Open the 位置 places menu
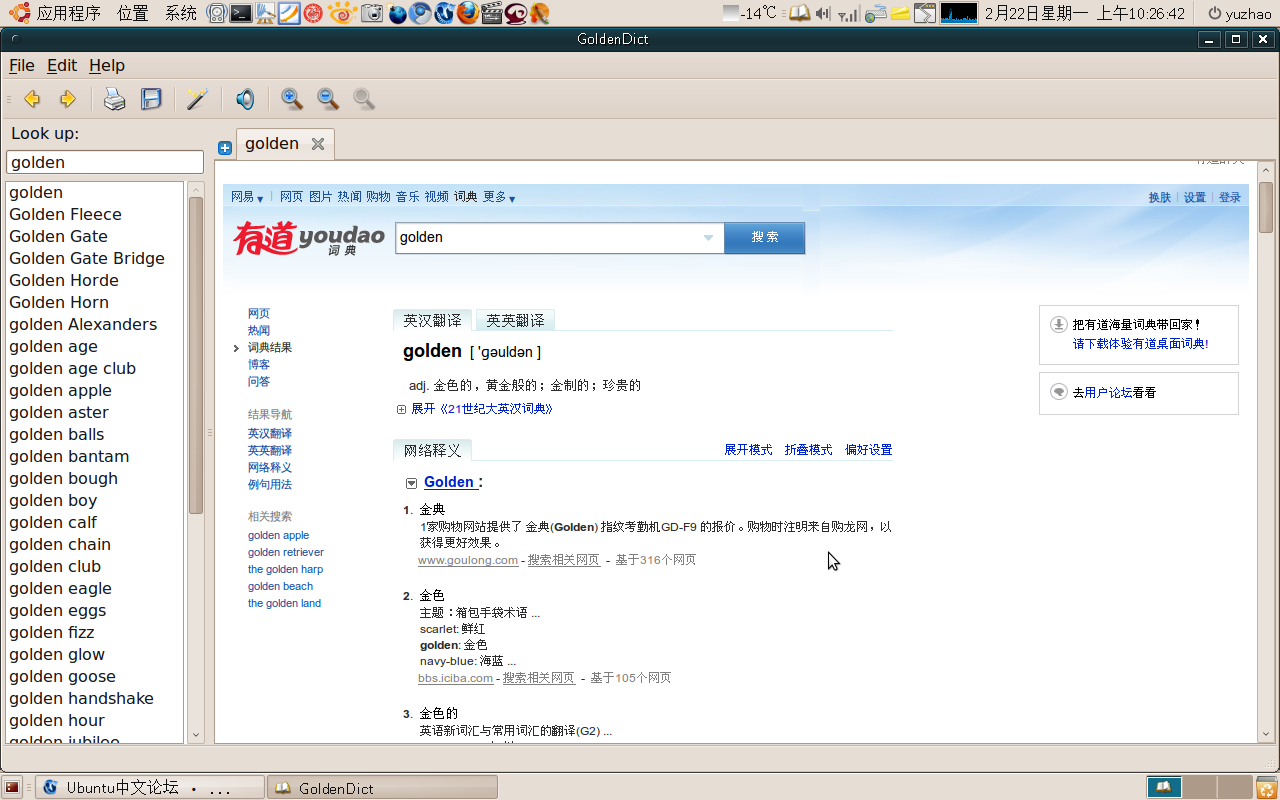This screenshot has height=800, width=1280. (133, 13)
